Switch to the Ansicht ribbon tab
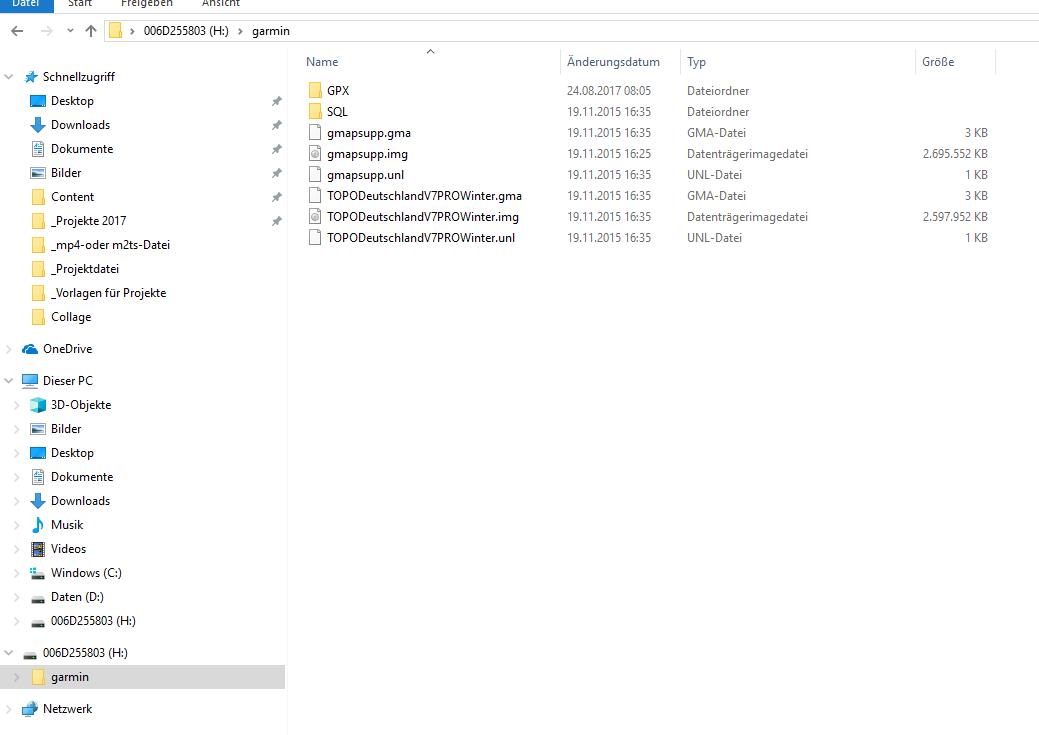The image size is (1039, 735). point(220,4)
